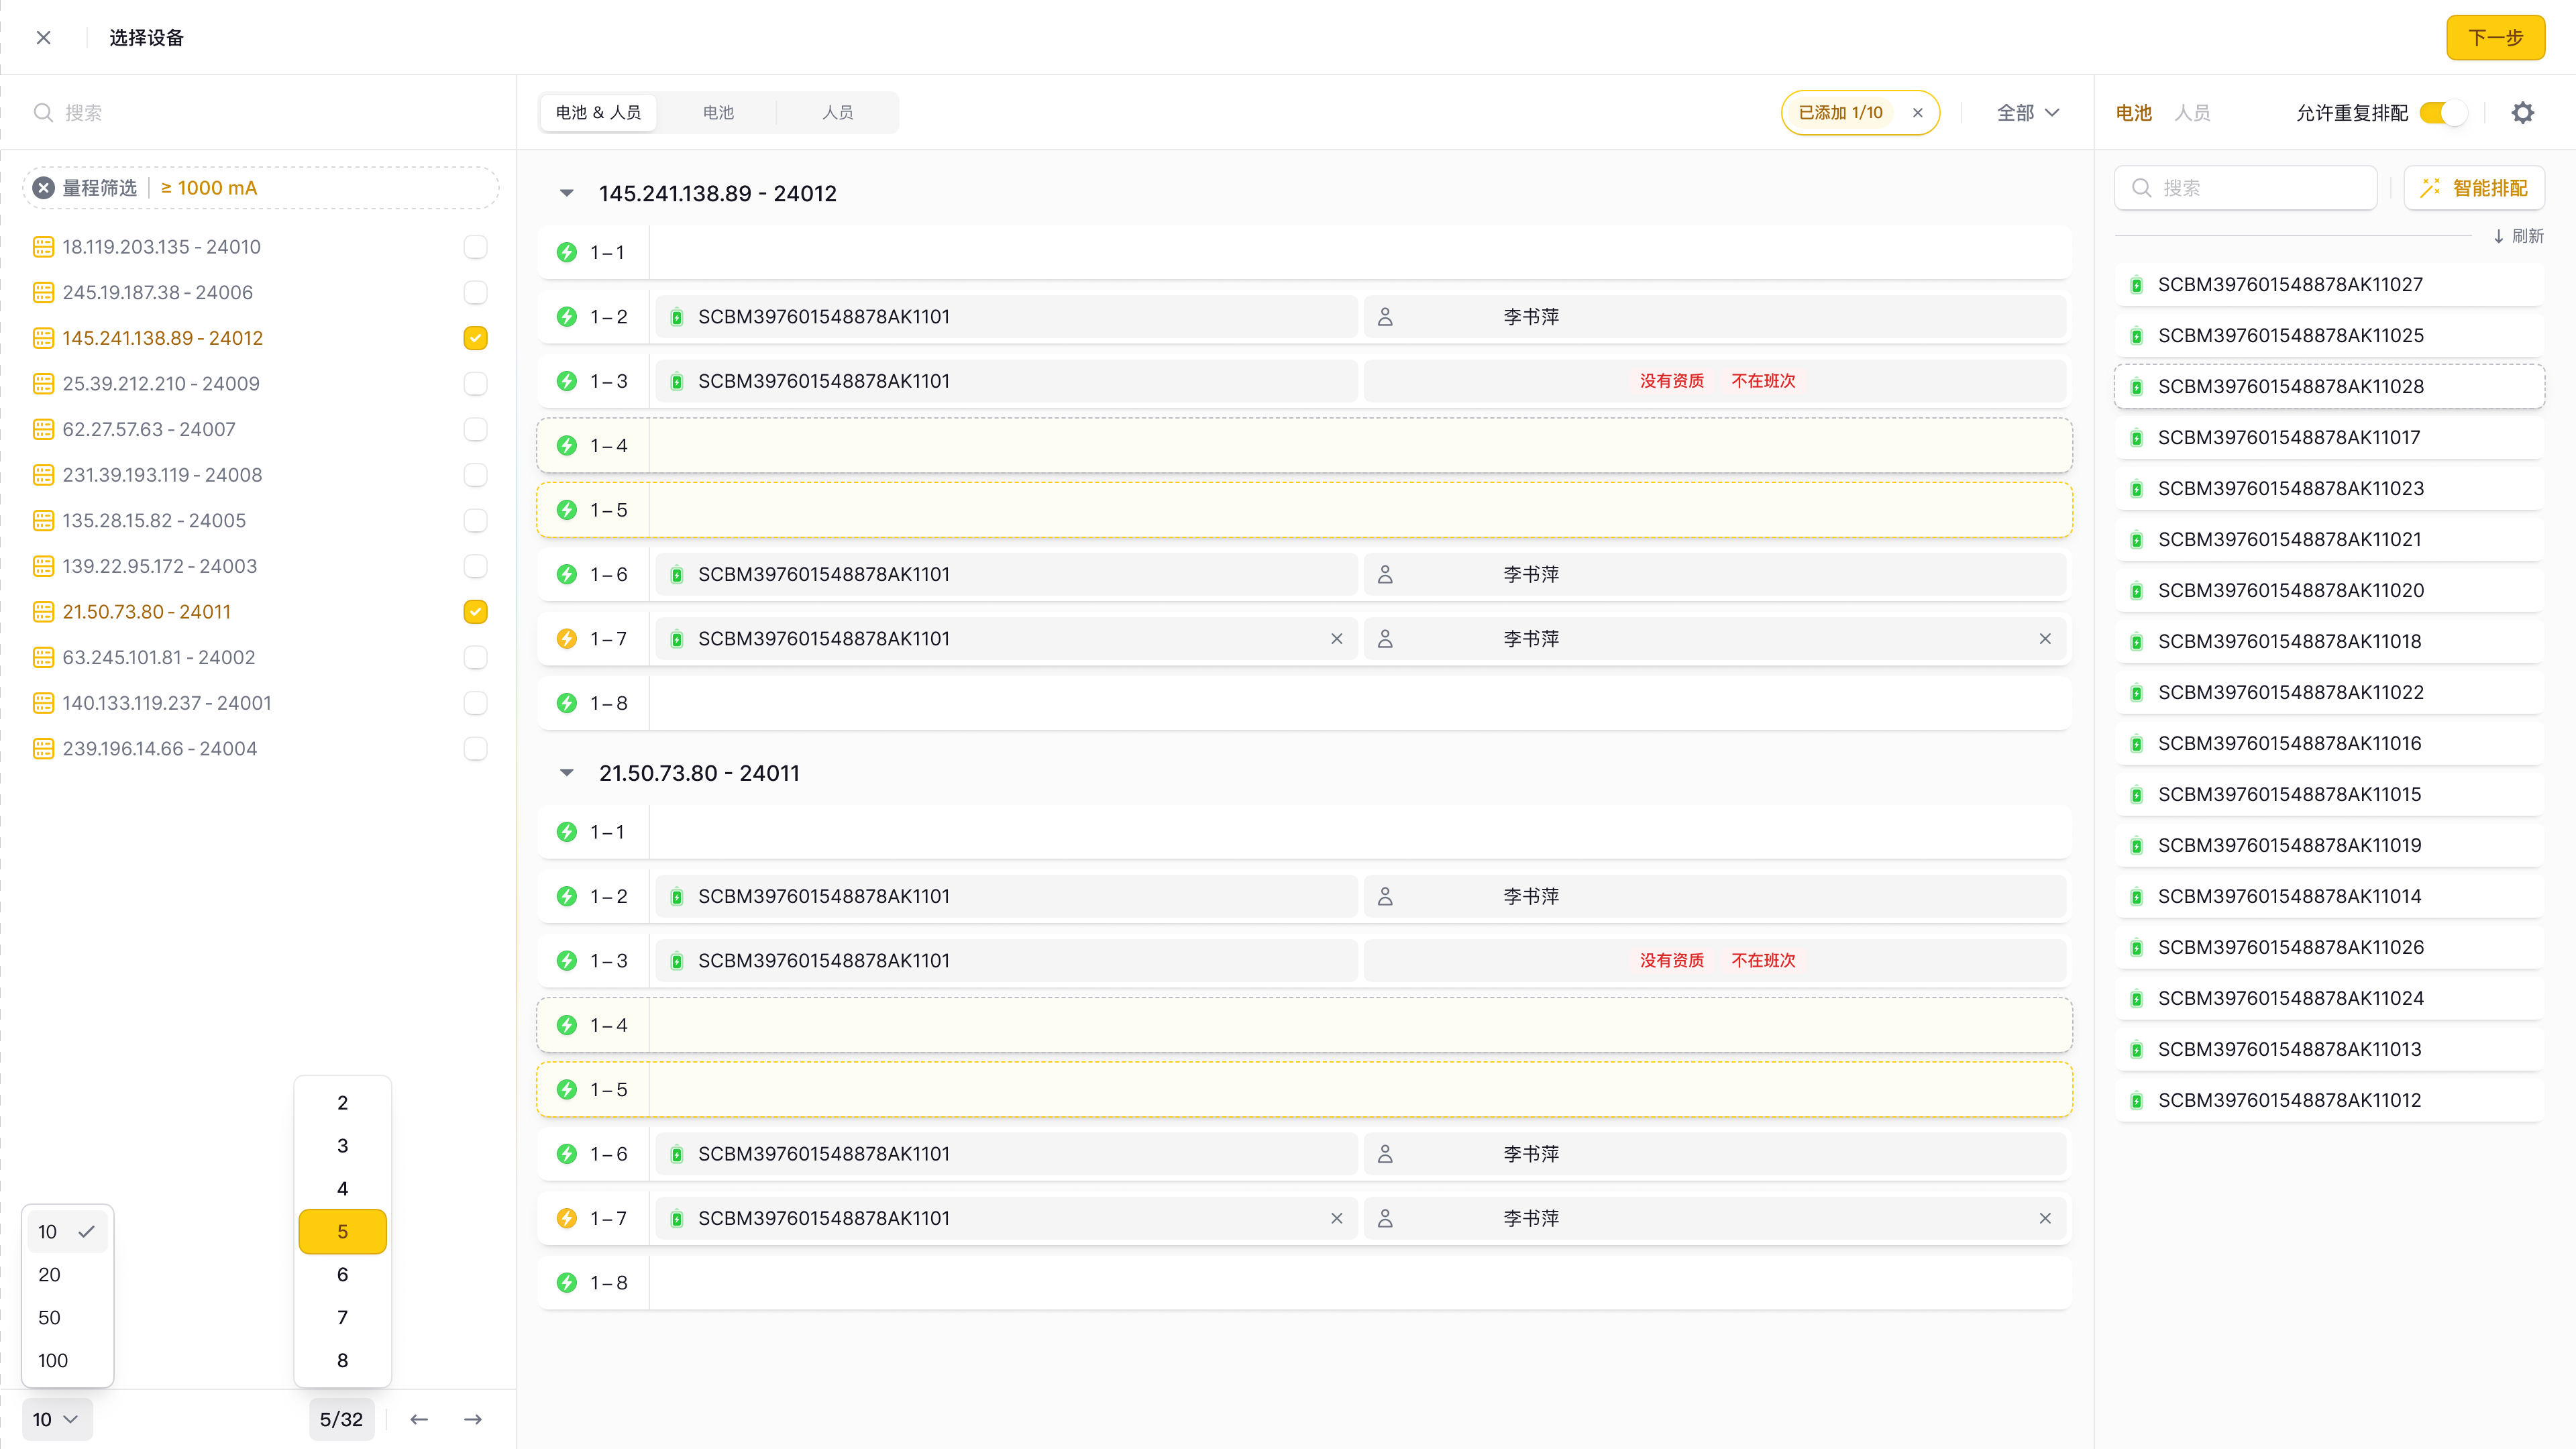Select battery SCBM397601548878AK11028 in right list
The width and height of the screenshot is (2576, 1449).
coord(2329,387)
